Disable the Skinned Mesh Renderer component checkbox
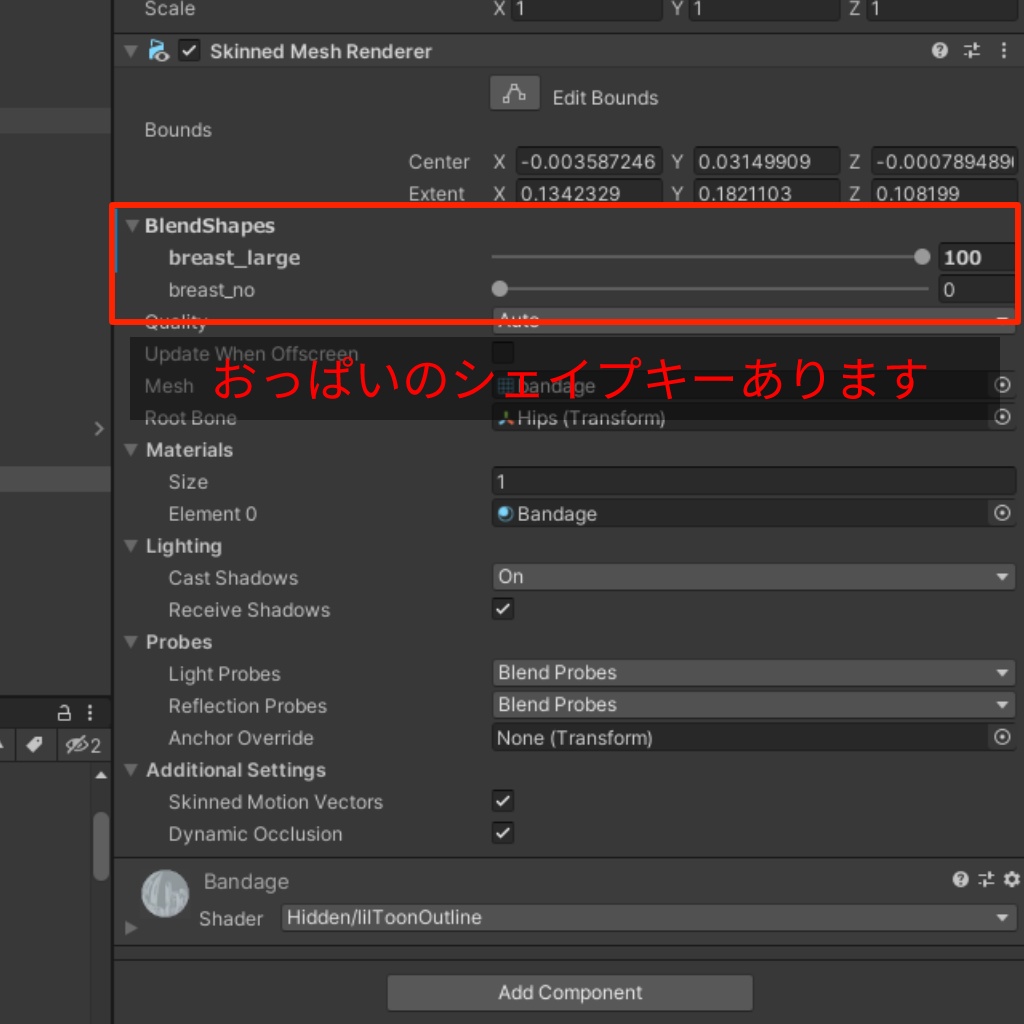Screen dimensions: 1024x1024 [x=189, y=51]
